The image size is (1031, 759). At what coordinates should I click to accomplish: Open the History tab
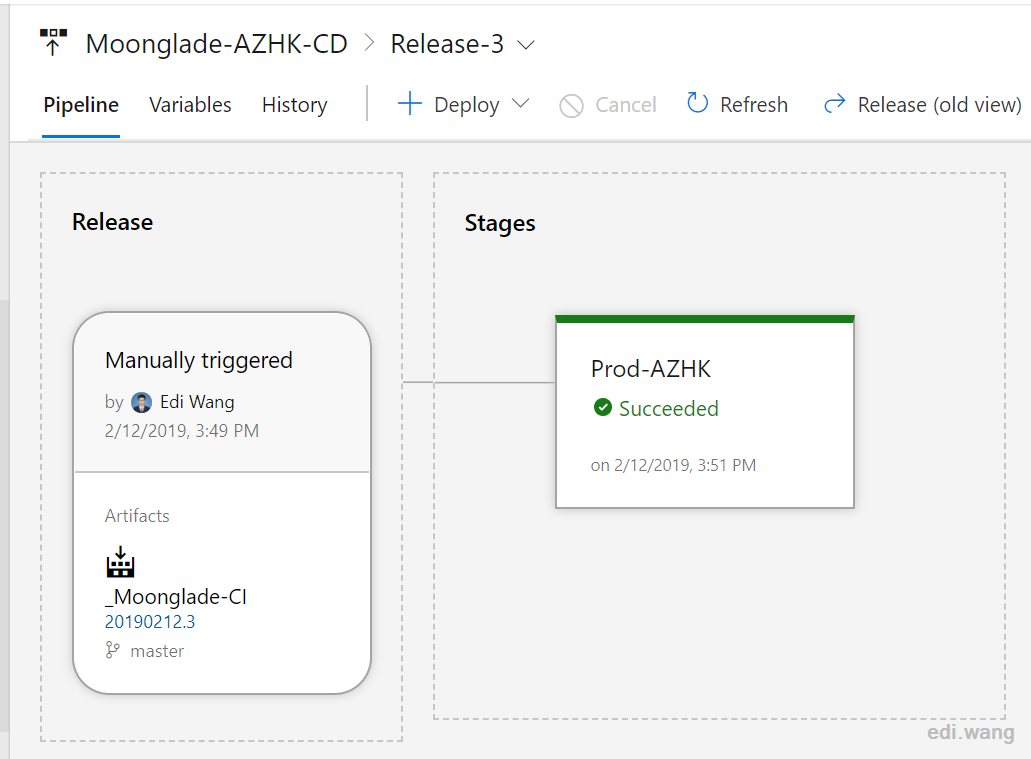click(295, 105)
